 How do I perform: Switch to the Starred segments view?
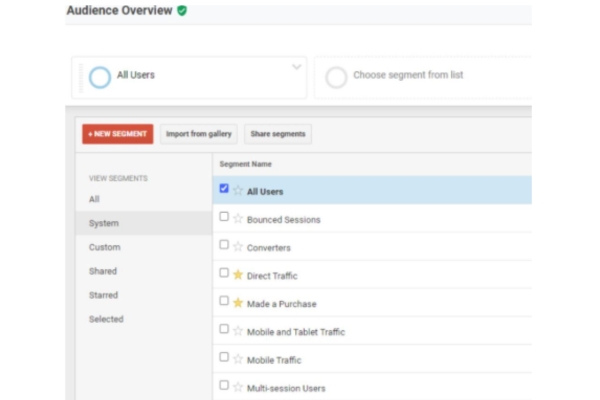tap(103, 295)
